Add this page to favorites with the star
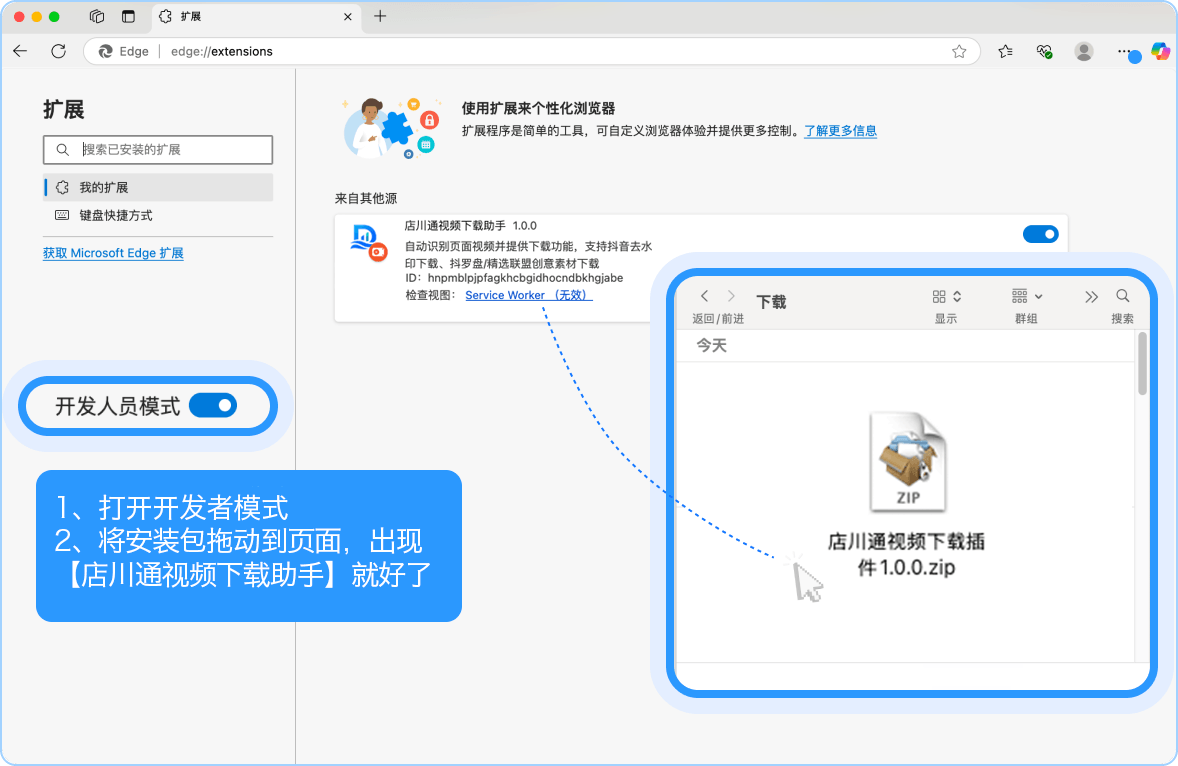Viewport: 1178px width, 766px height. 959,51
